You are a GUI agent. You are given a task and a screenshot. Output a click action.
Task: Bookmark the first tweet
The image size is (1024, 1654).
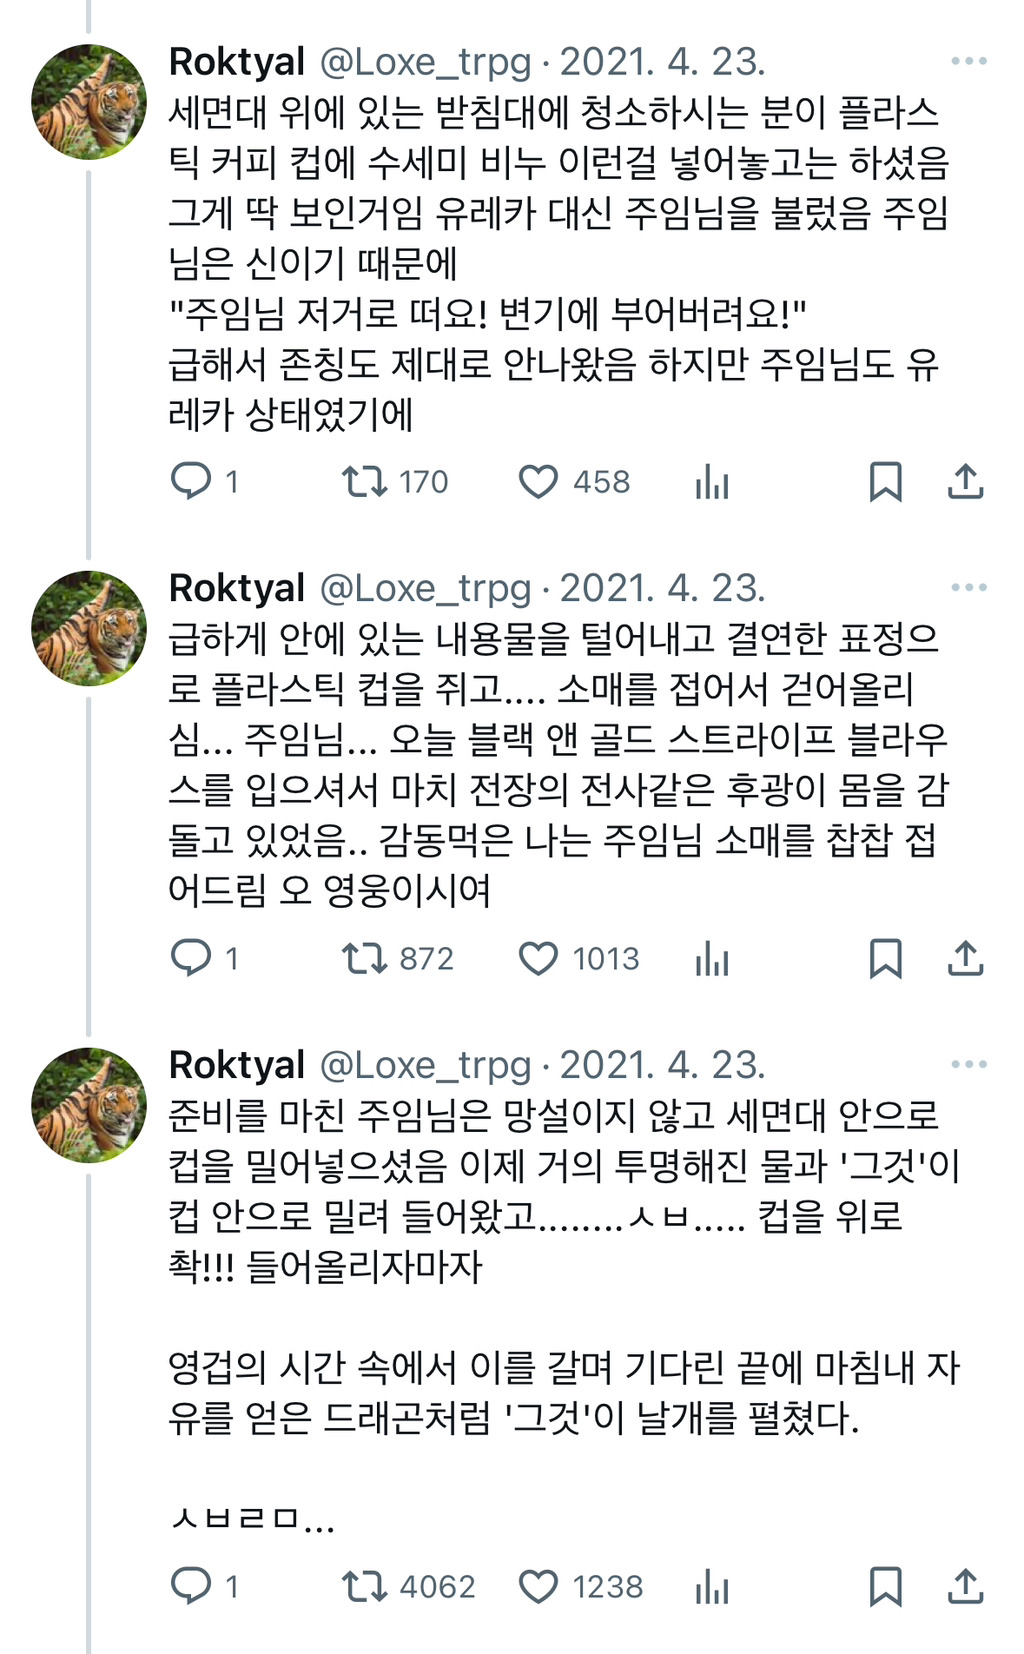pyautogui.click(x=885, y=481)
